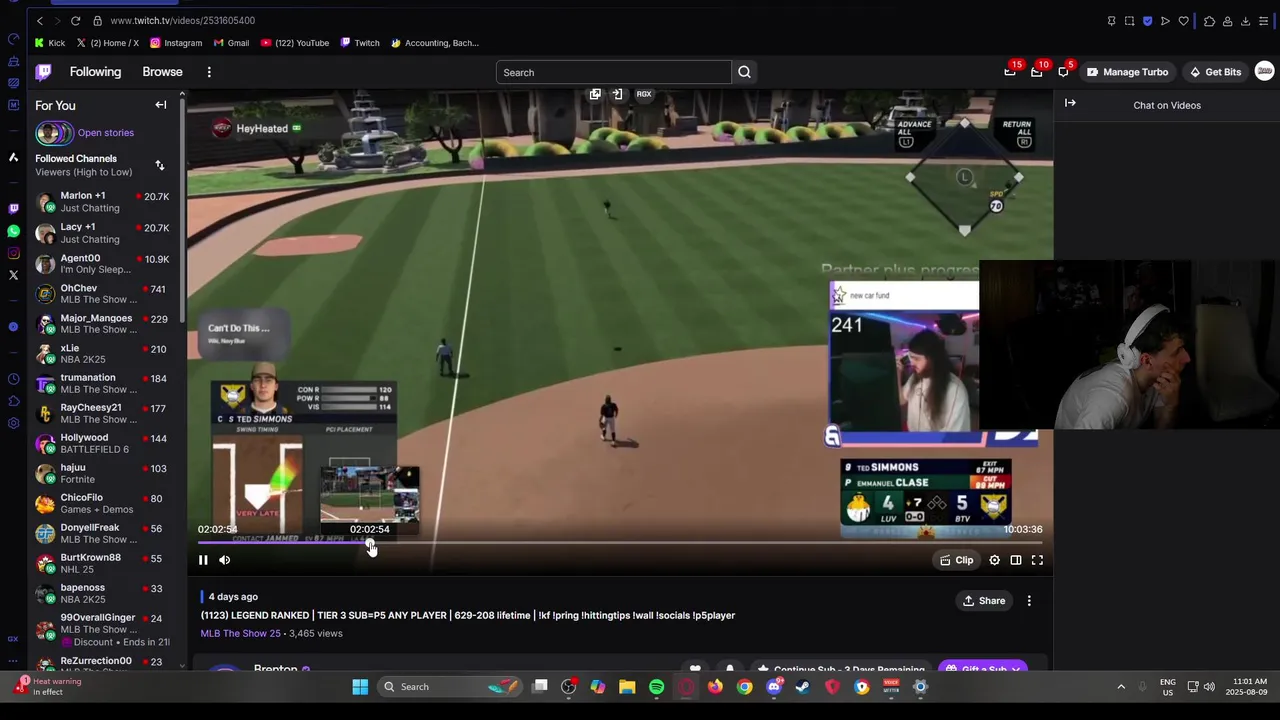Open the three-dot More menu beside Browse
1280x720 pixels.
point(209,72)
